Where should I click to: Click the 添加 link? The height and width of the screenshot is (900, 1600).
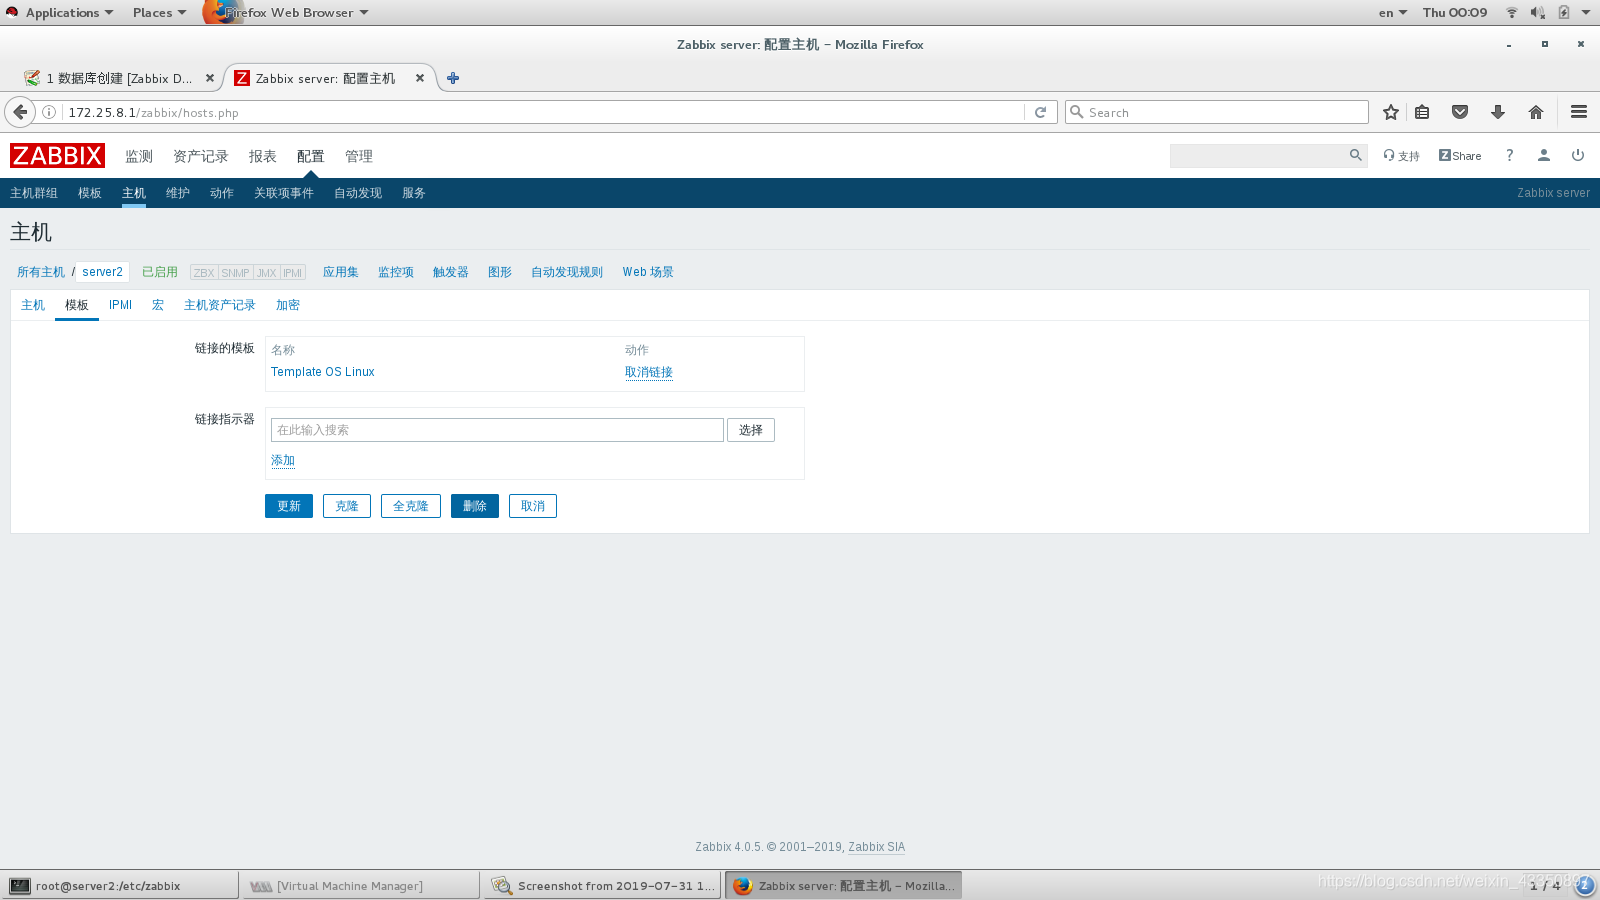283,460
